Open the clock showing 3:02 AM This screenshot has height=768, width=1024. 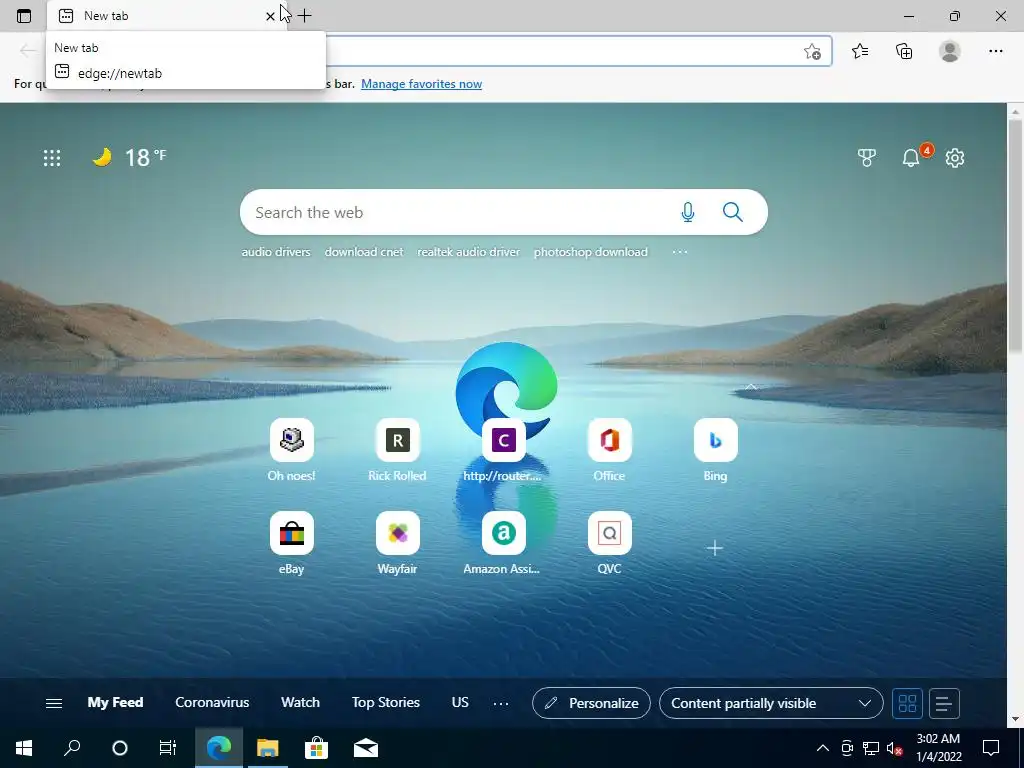pyautogui.click(x=938, y=748)
